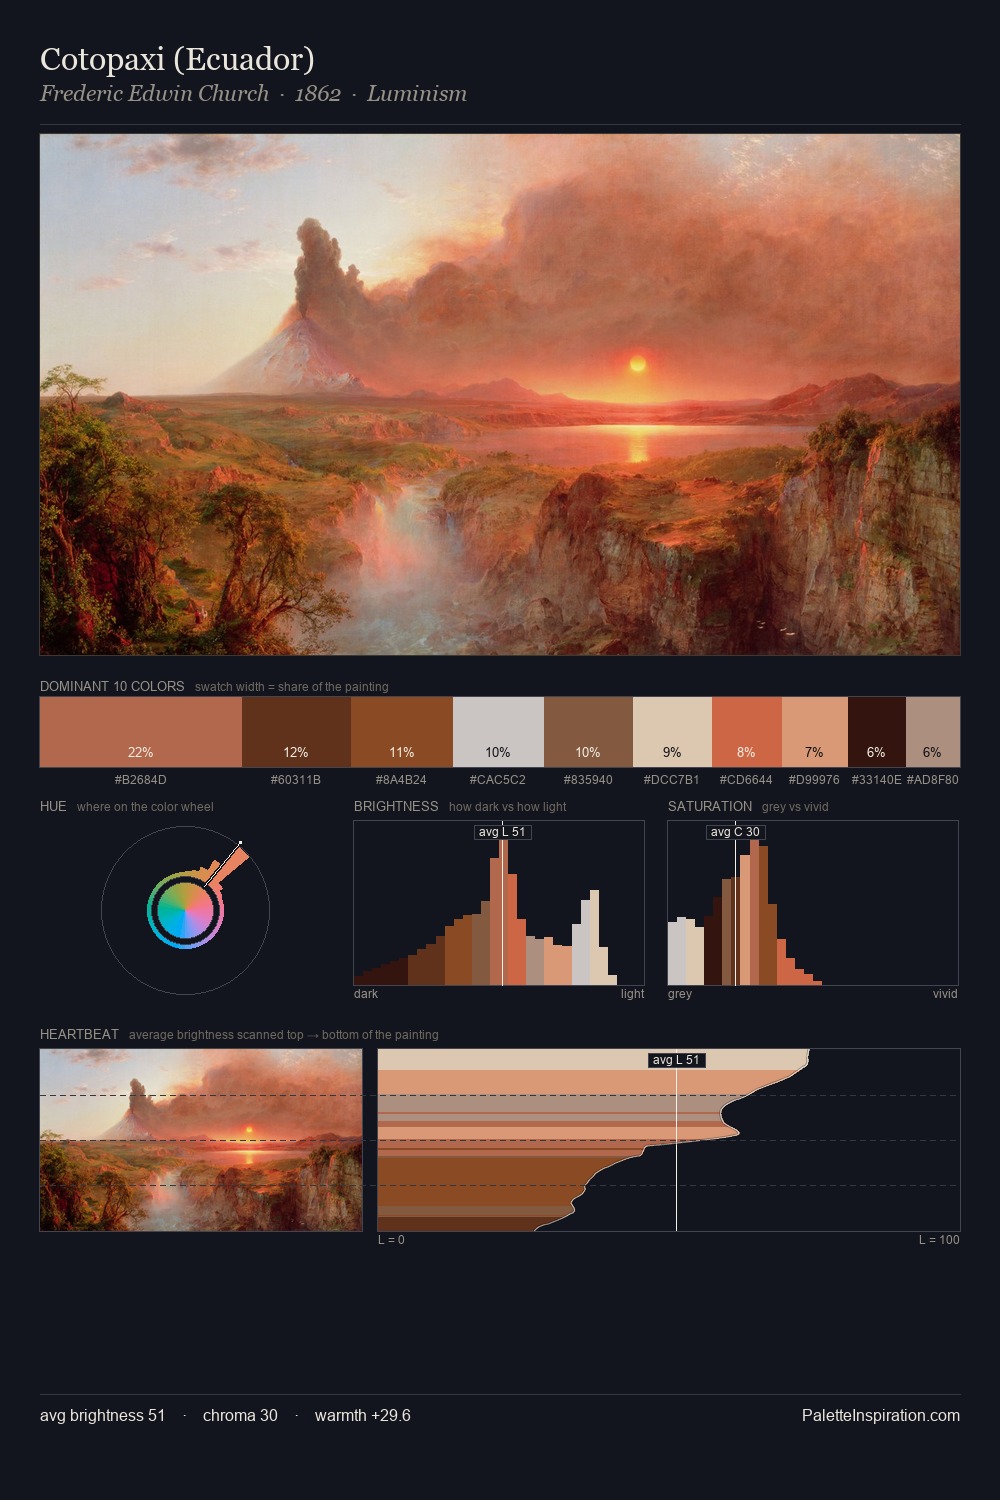Image resolution: width=1000 pixels, height=1500 pixels.
Task: Click the brightness histogram chart
Action: (499, 903)
